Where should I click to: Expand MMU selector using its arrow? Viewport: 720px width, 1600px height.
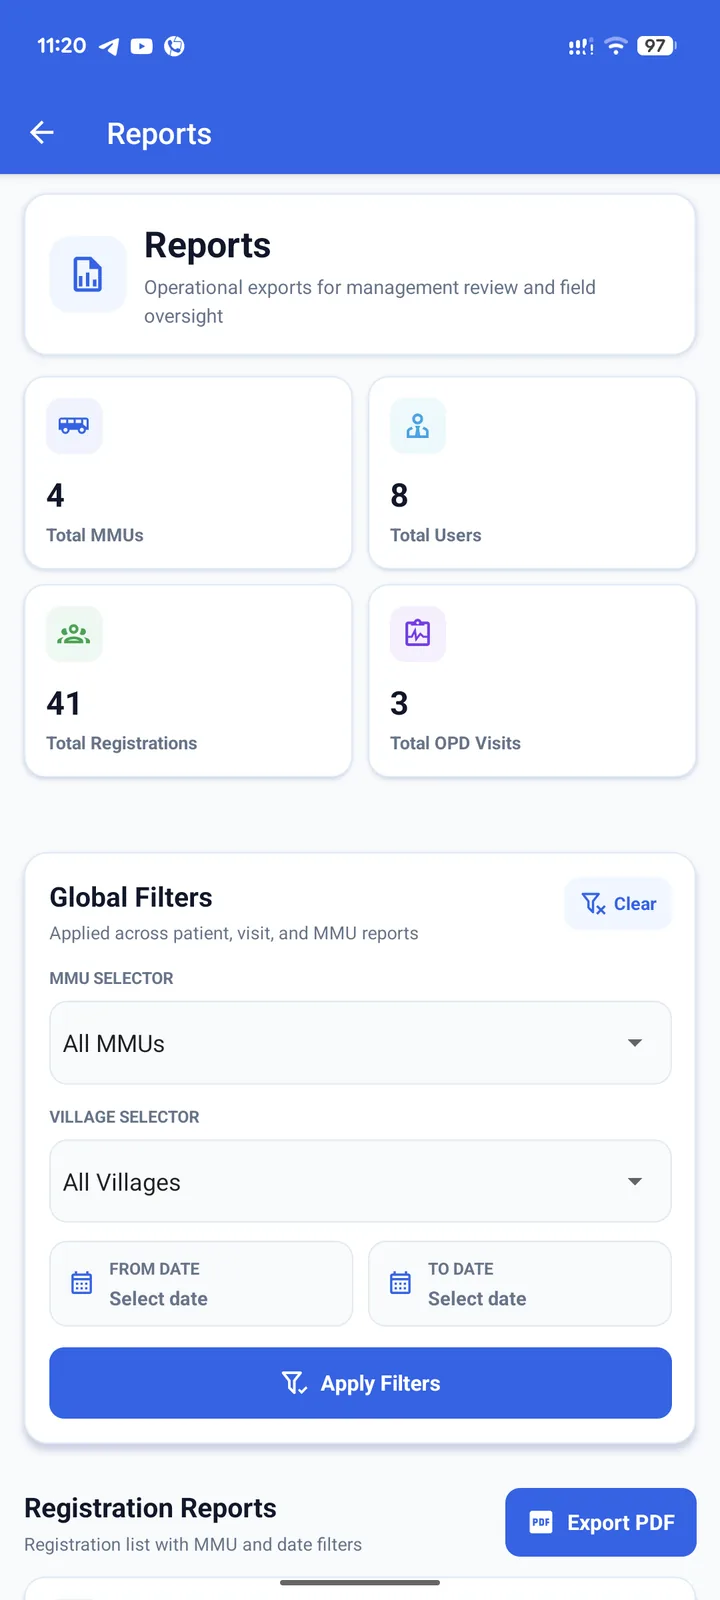click(635, 1043)
